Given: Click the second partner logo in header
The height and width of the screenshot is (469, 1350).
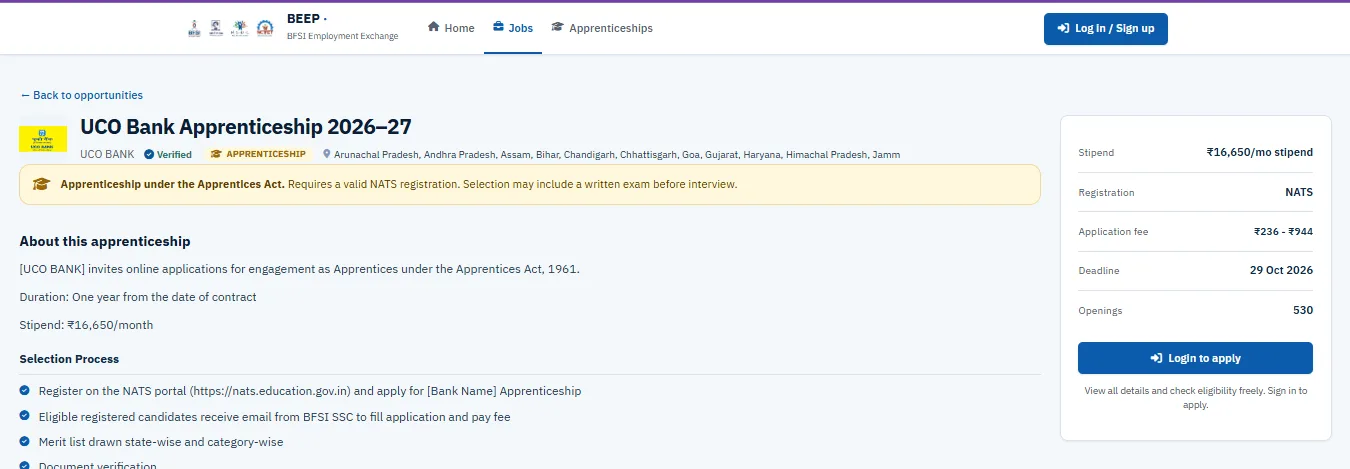Looking at the screenshot, I should 217,28.
